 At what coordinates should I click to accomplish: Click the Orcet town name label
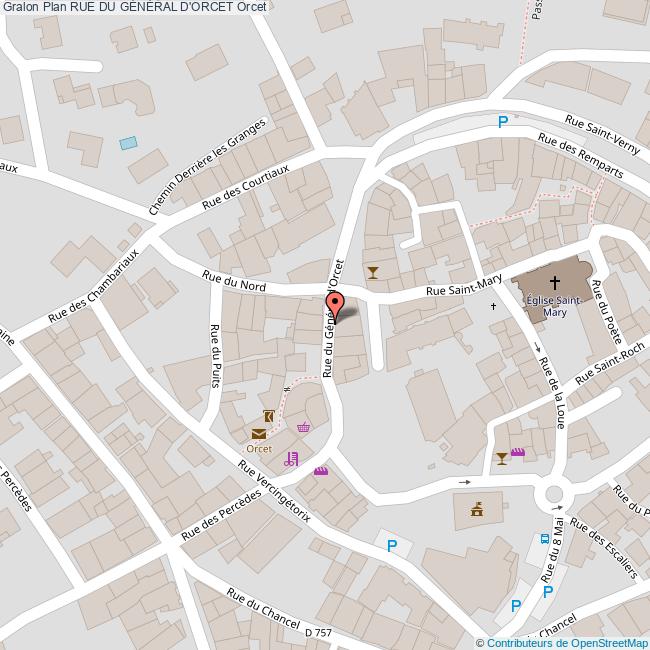(x=259, y=448)
